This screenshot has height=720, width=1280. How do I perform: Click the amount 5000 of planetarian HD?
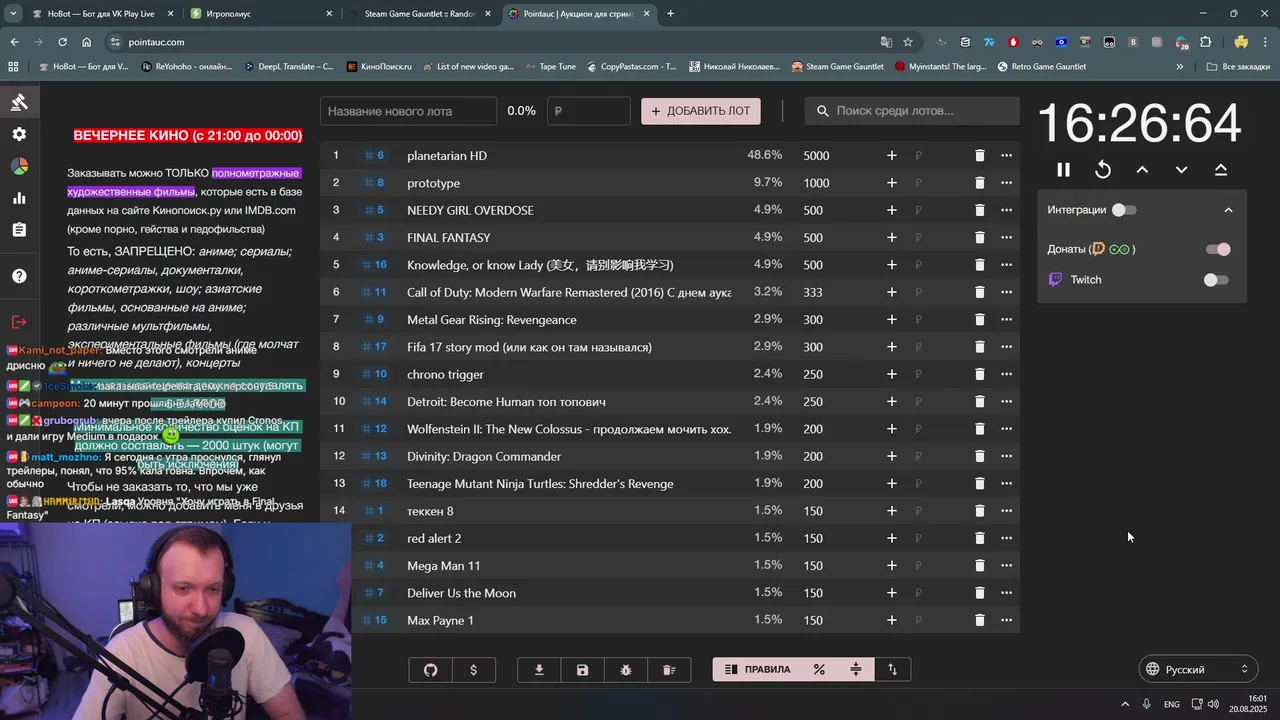(x=816, y=156)
